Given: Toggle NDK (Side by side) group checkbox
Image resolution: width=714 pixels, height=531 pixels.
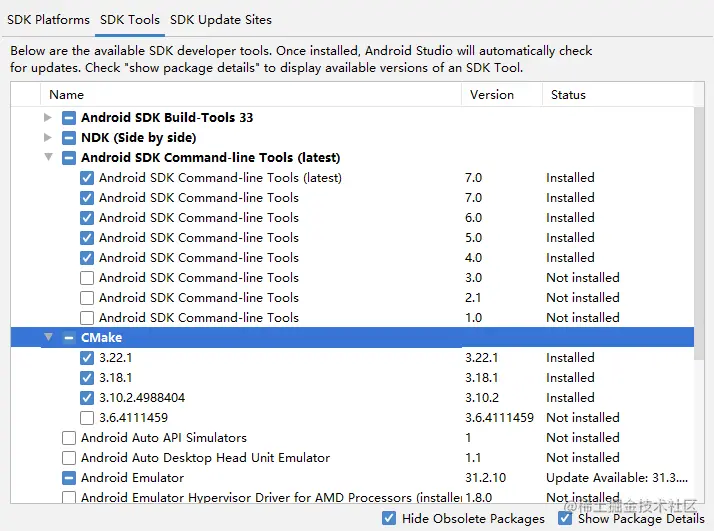Looking at the screenshot, I should point(69,138).
